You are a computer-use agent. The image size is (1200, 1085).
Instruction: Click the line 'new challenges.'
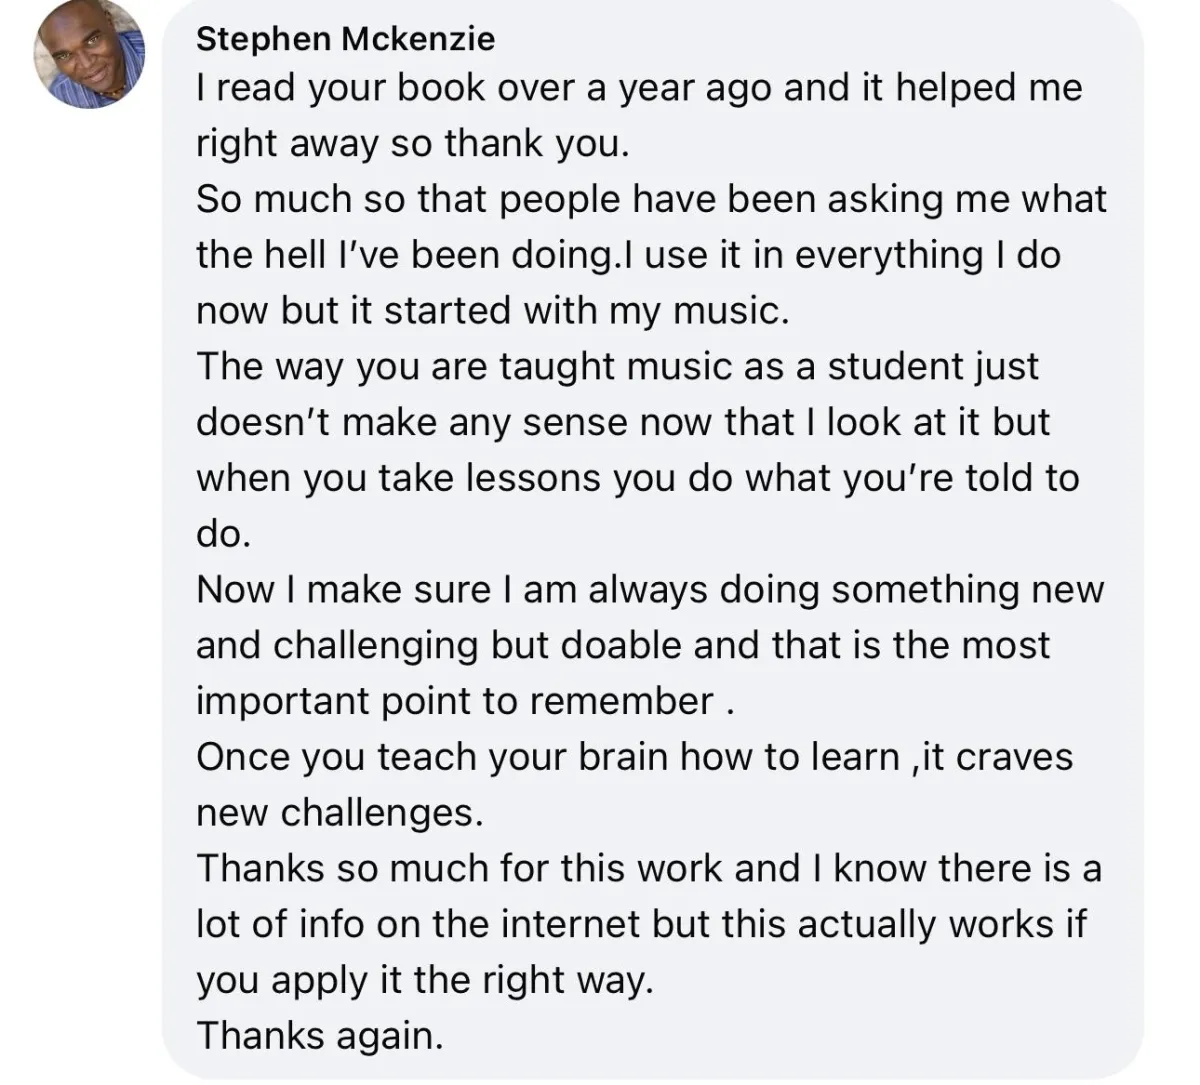pos(340,813)
